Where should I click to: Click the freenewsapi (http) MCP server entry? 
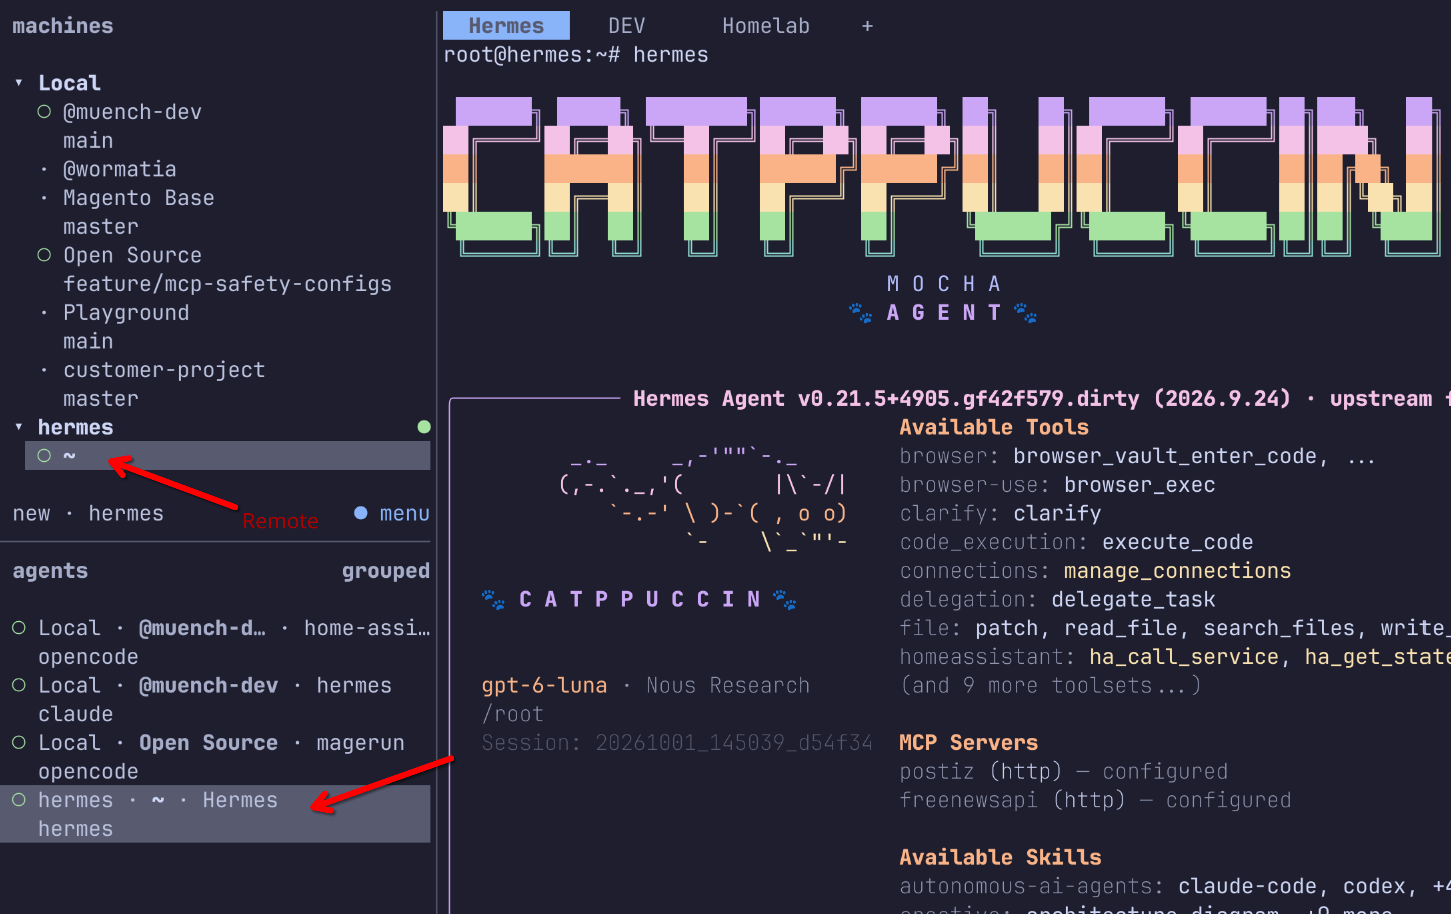coord(1095,800)
